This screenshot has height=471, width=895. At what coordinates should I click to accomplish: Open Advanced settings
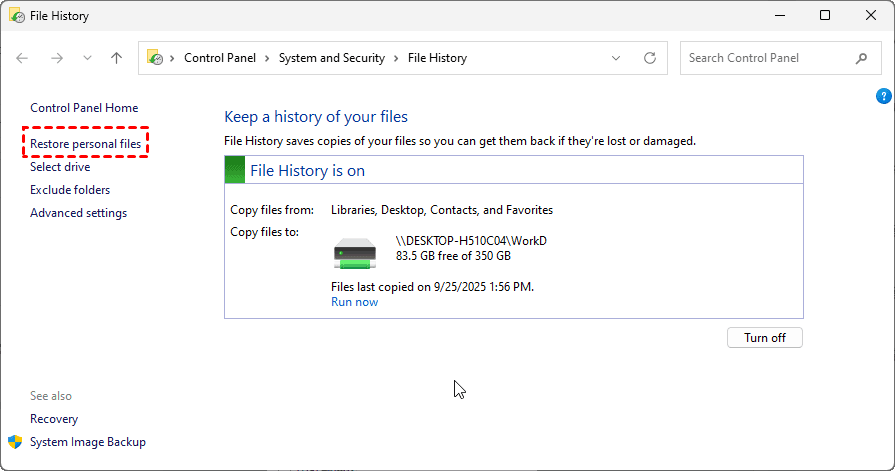pos(79,213)
